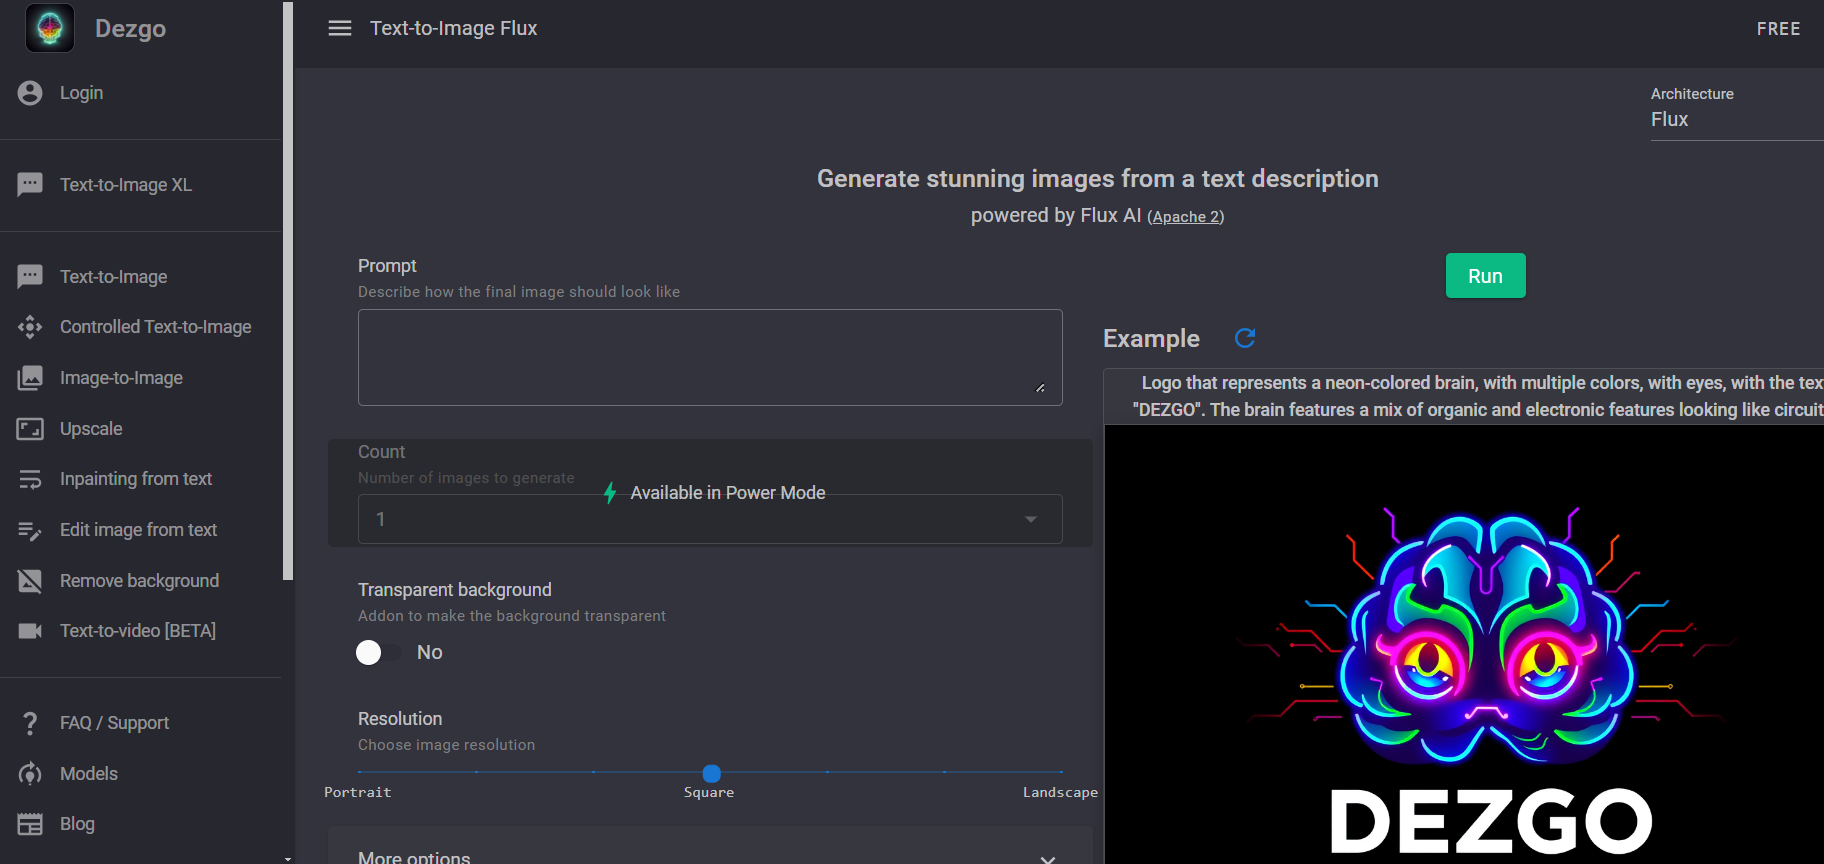Click the Dezgo brand name
The height and width of the screenshot is (864, 1824).
pos(130,29)
